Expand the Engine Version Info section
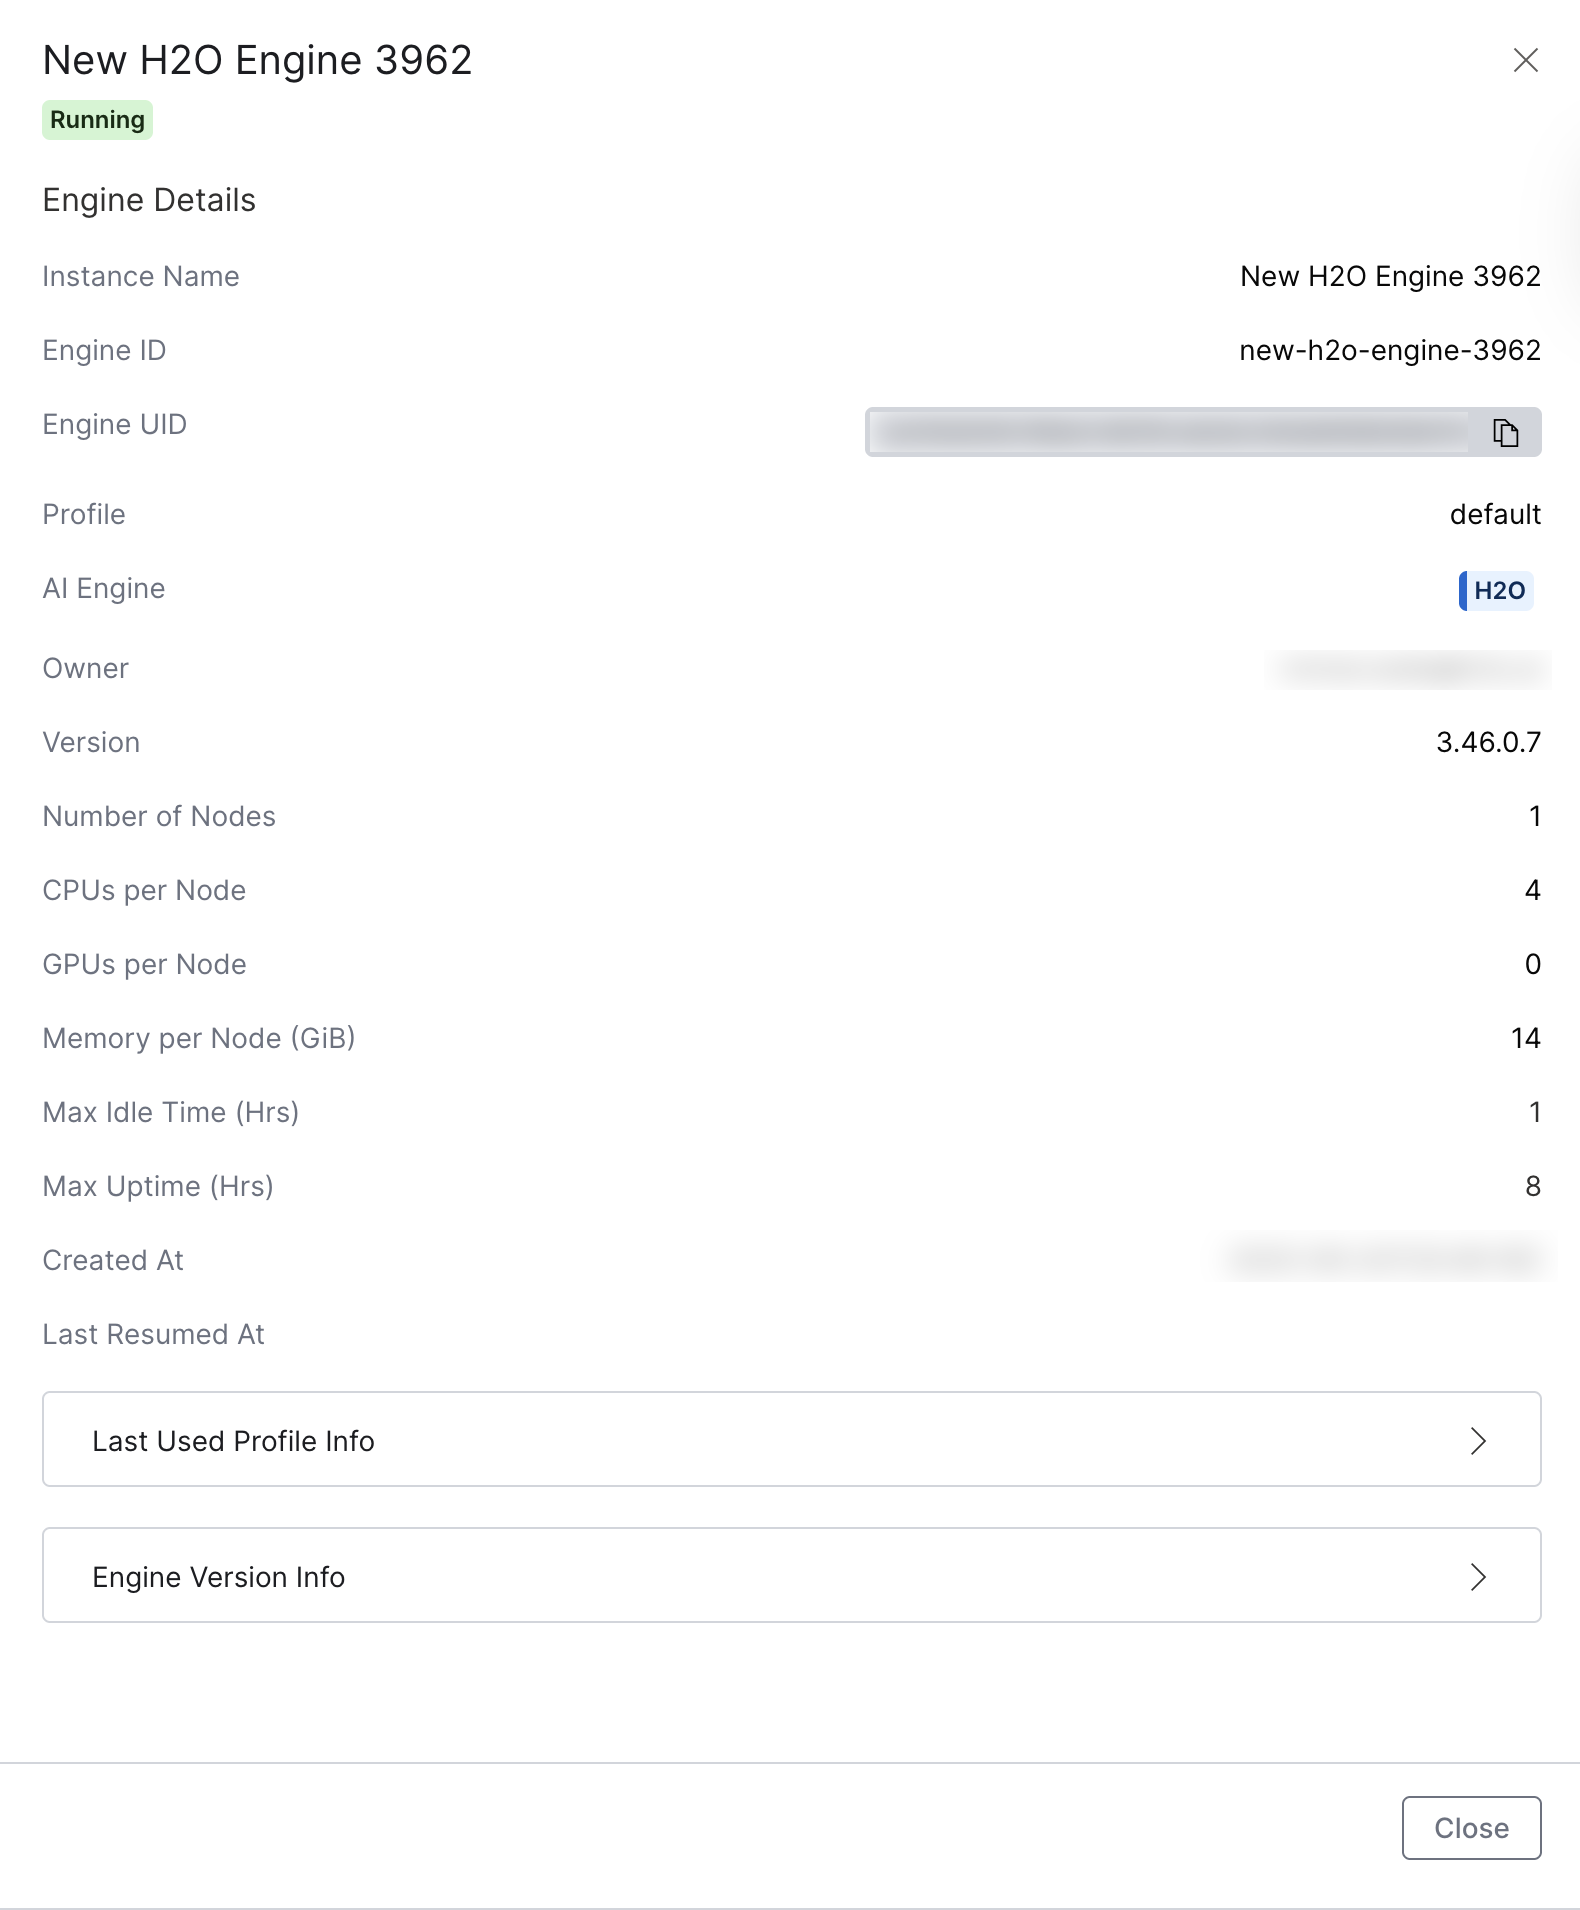Image resolution: width=1580 pixels, height=1910 pixels. click(x=790, y=1576)
